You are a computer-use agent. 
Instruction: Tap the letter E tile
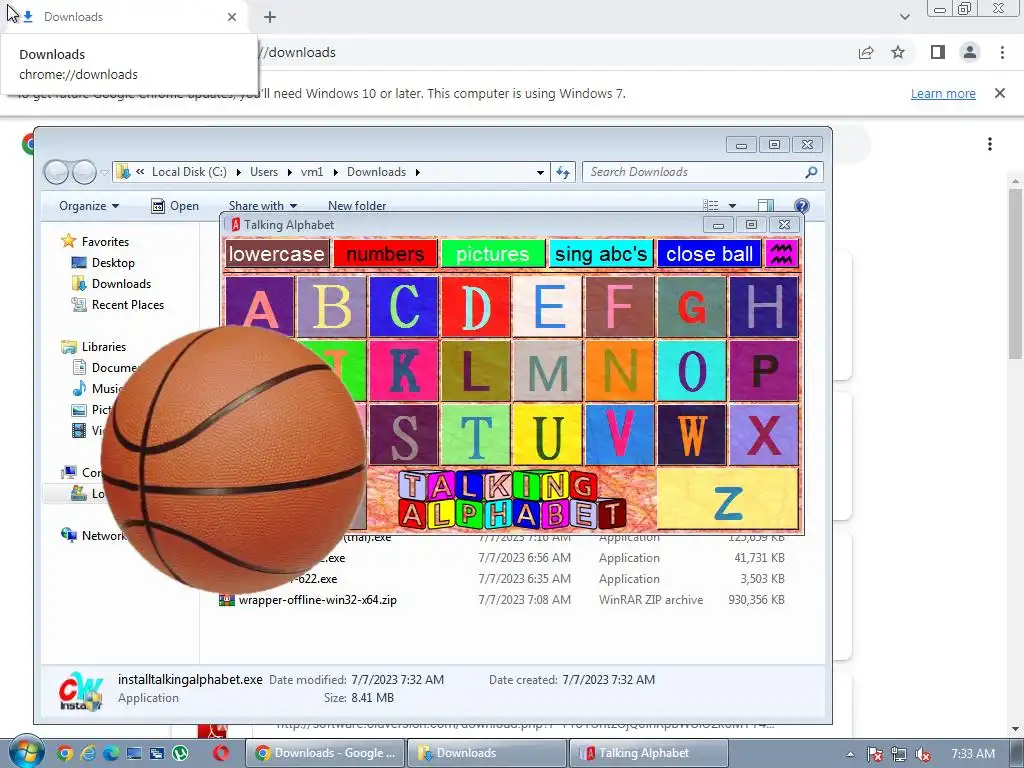click(548, 306)
